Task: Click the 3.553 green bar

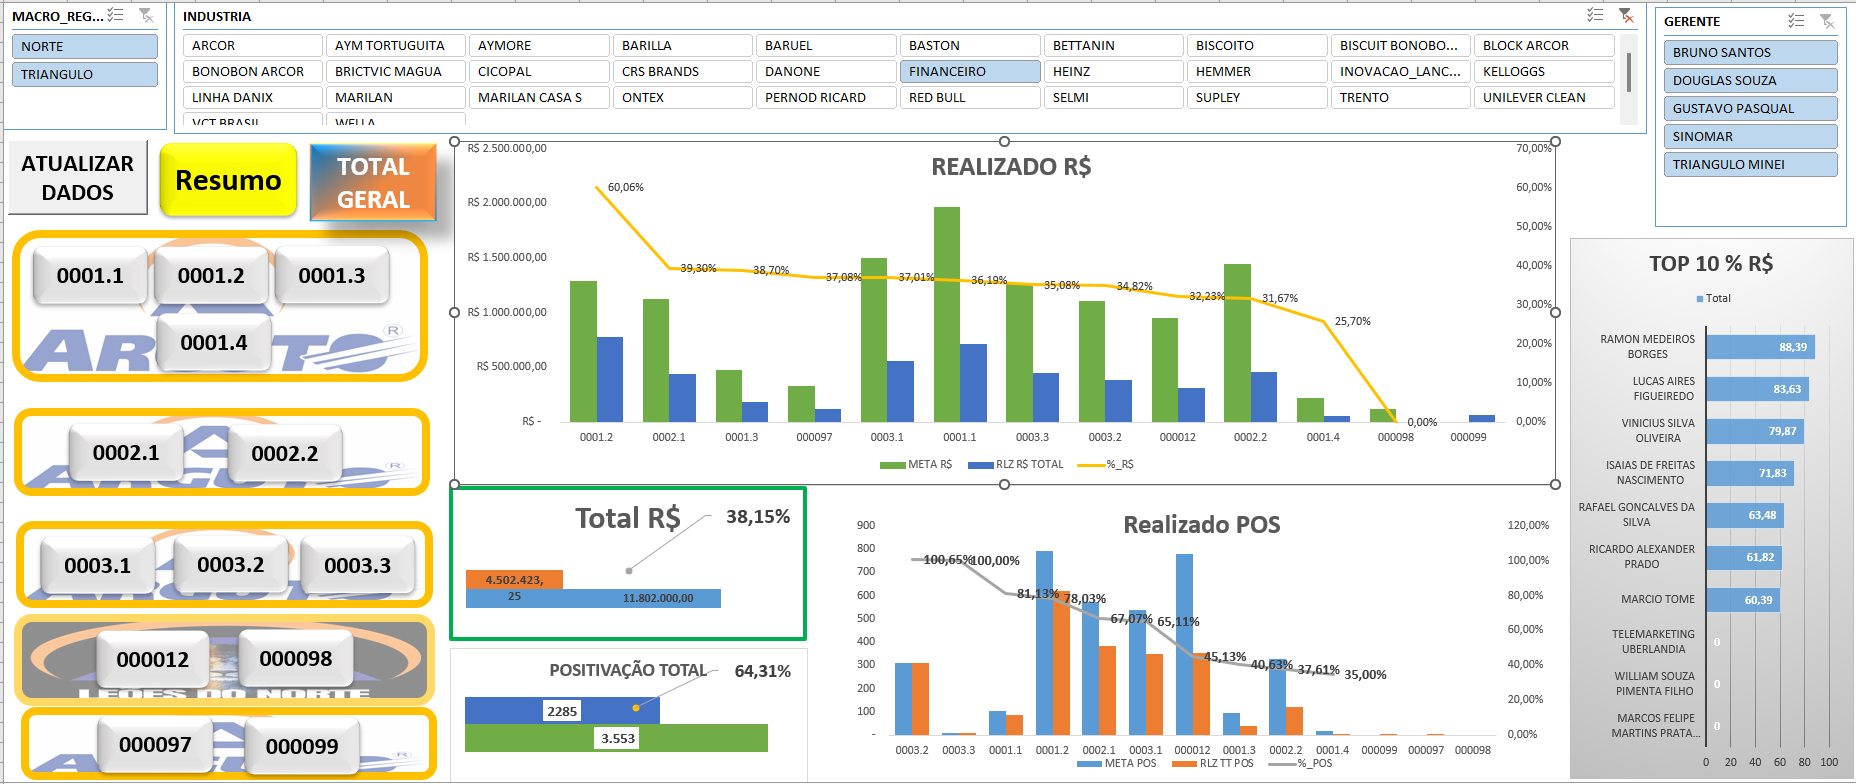Action: tap(616, 738)
